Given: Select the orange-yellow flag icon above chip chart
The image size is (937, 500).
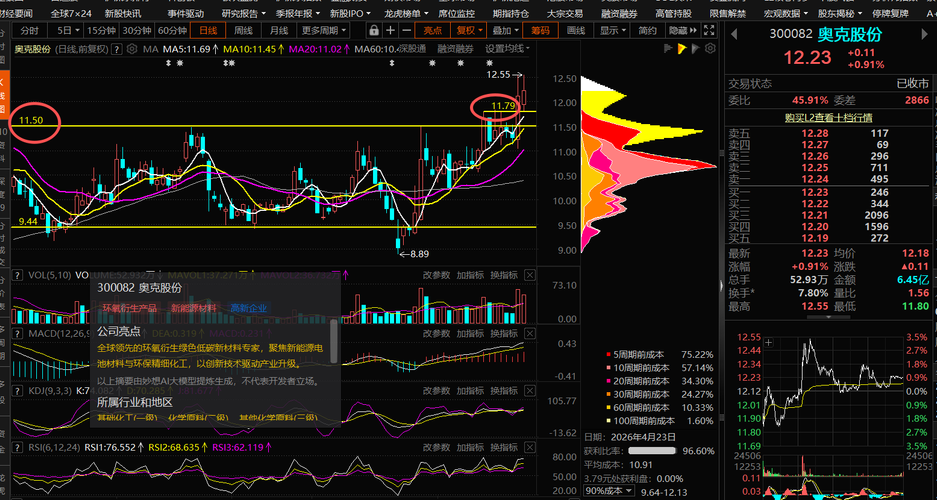Looking at the screenshot, I should coord(682,48).
